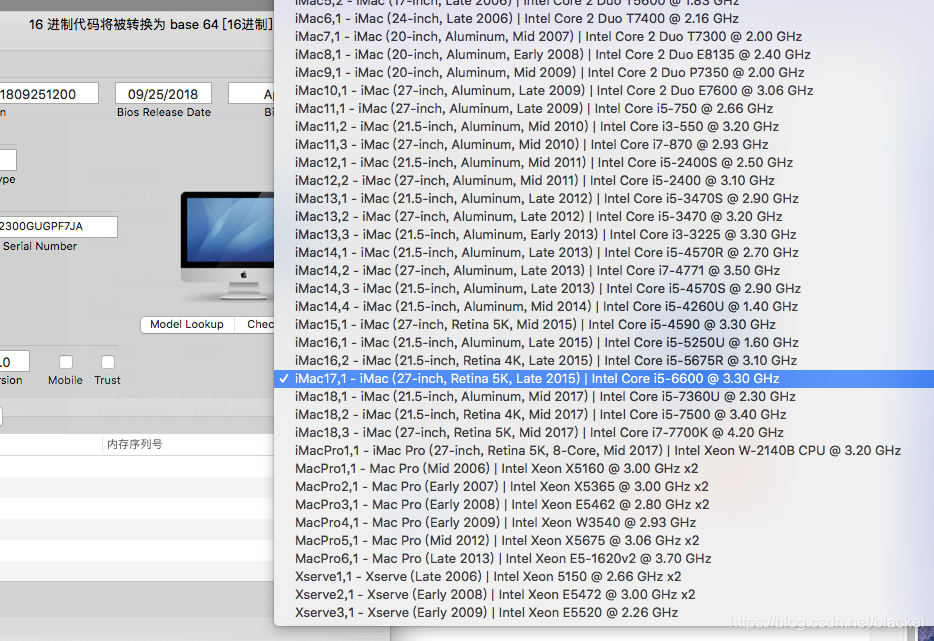The width and height of the screenshot is (934, 641).
Task: Pick iMac14,3 Core i5-4570S model
Action: [x=604, y=288]
